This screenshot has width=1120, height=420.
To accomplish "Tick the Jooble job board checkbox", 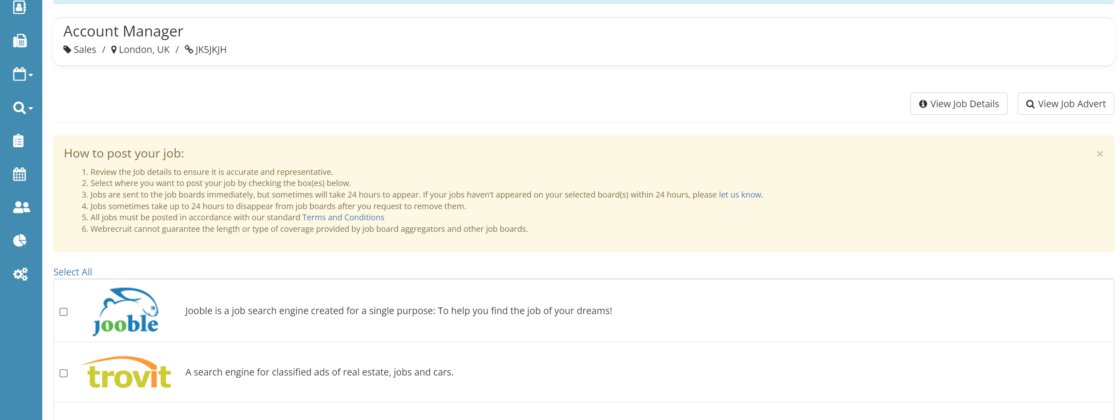I will point(64,312).
